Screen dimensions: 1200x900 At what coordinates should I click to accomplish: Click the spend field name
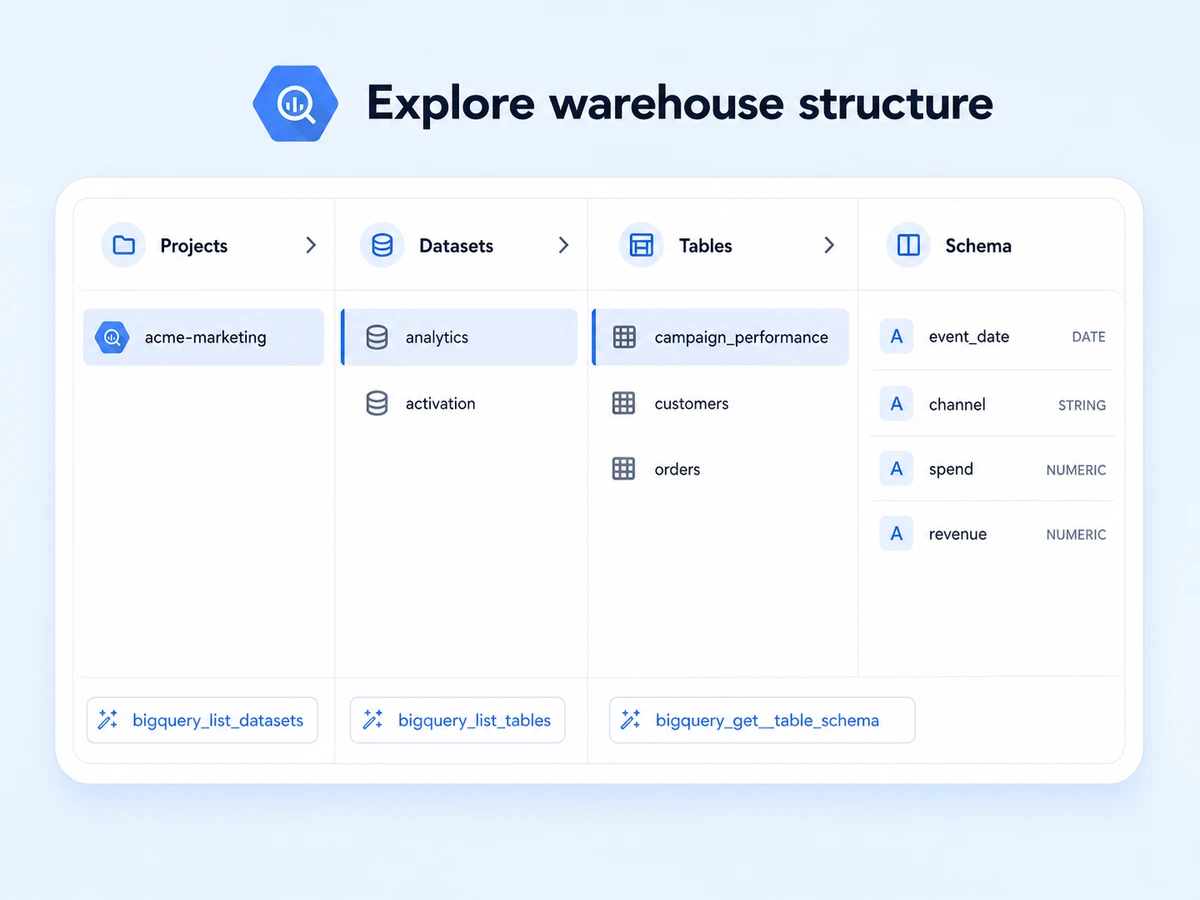[x=951, y=469]
